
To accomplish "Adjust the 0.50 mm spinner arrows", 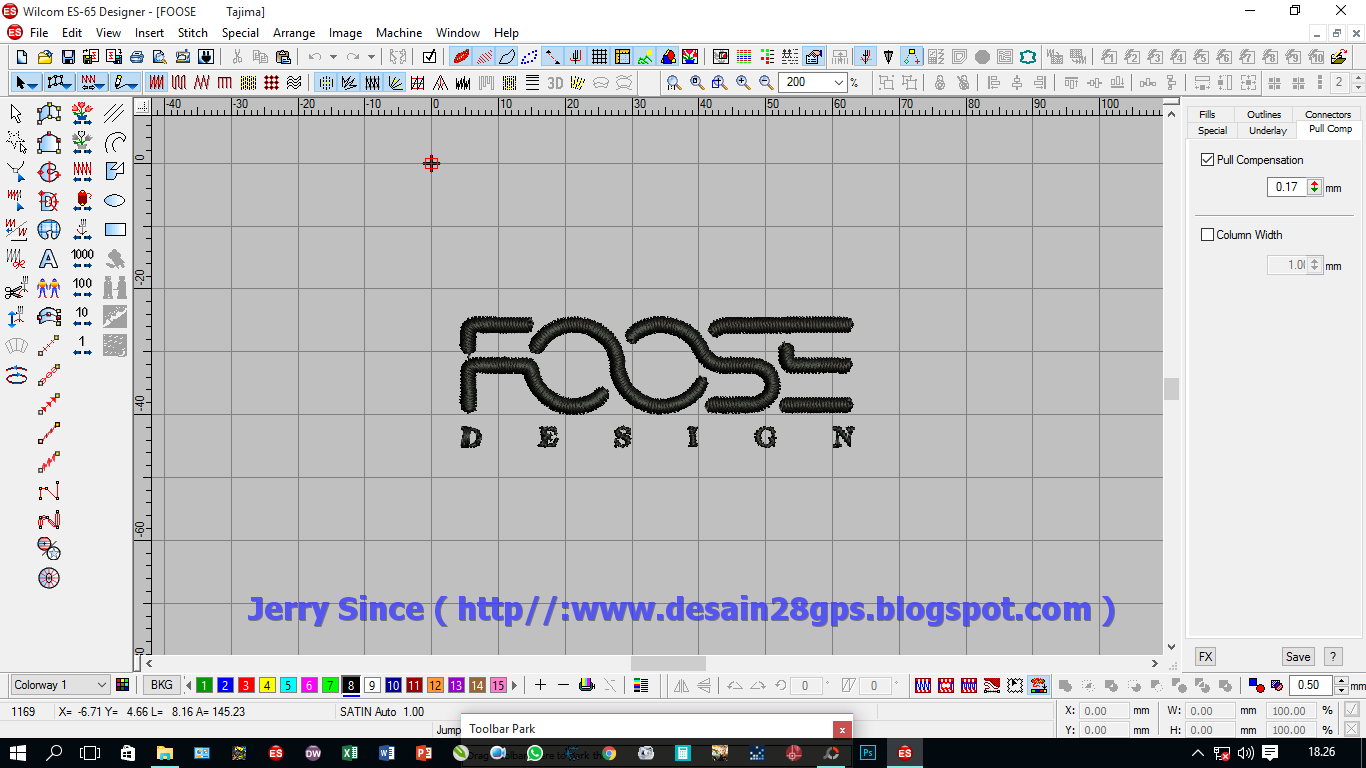I will click(x=1341, y=685).
